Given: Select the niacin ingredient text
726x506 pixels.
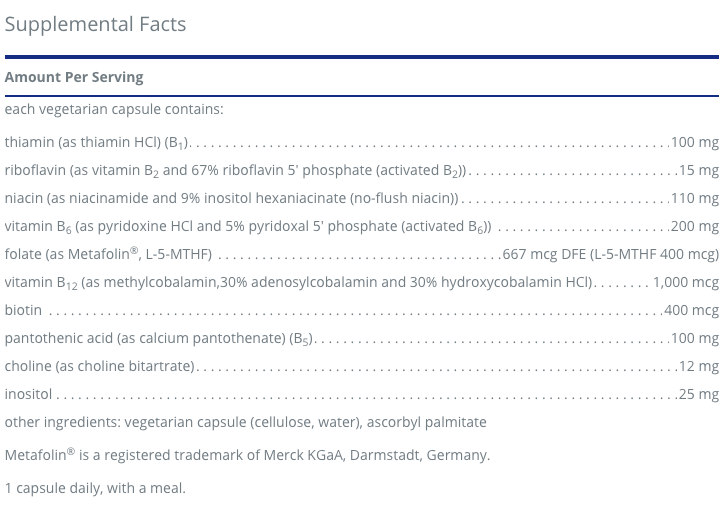Looking at the screenshot, I should [231, 198].
